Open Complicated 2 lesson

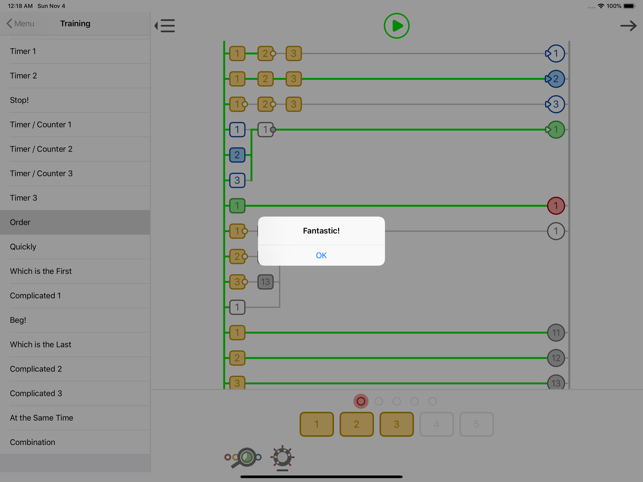coord(75,369)
